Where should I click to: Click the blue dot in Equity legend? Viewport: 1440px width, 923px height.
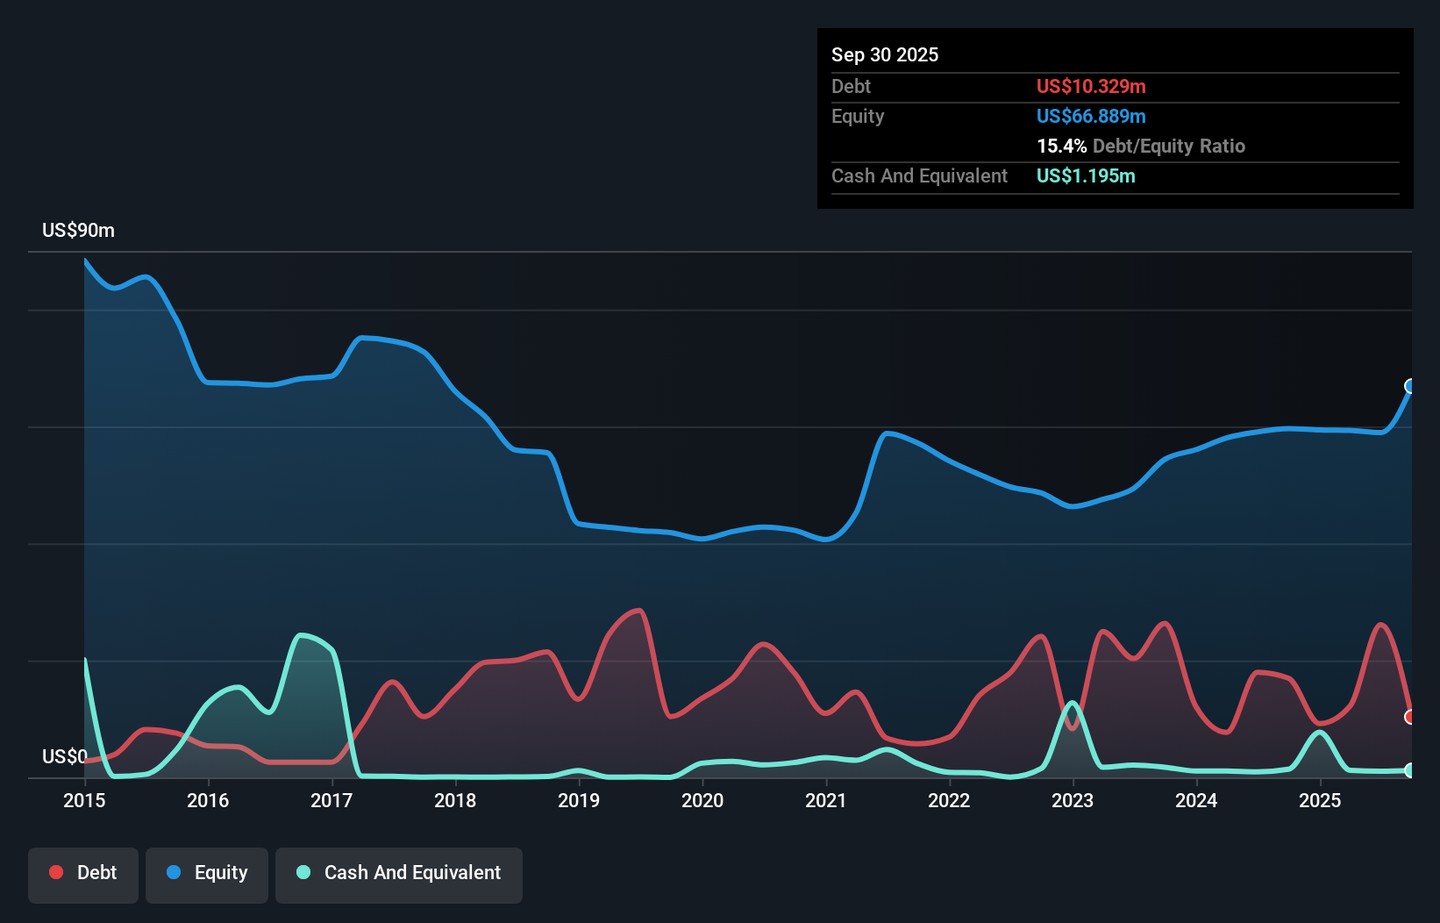coord(174,873)
